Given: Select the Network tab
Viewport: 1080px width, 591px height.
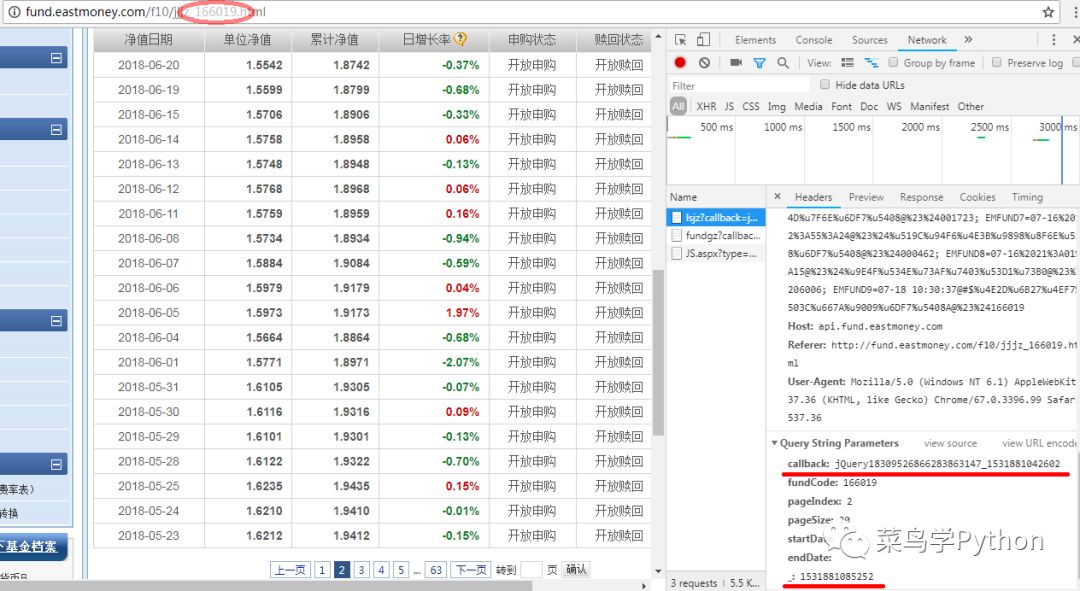Looking at the screenshot, I should pyautogui.click(x=927, y=40).
